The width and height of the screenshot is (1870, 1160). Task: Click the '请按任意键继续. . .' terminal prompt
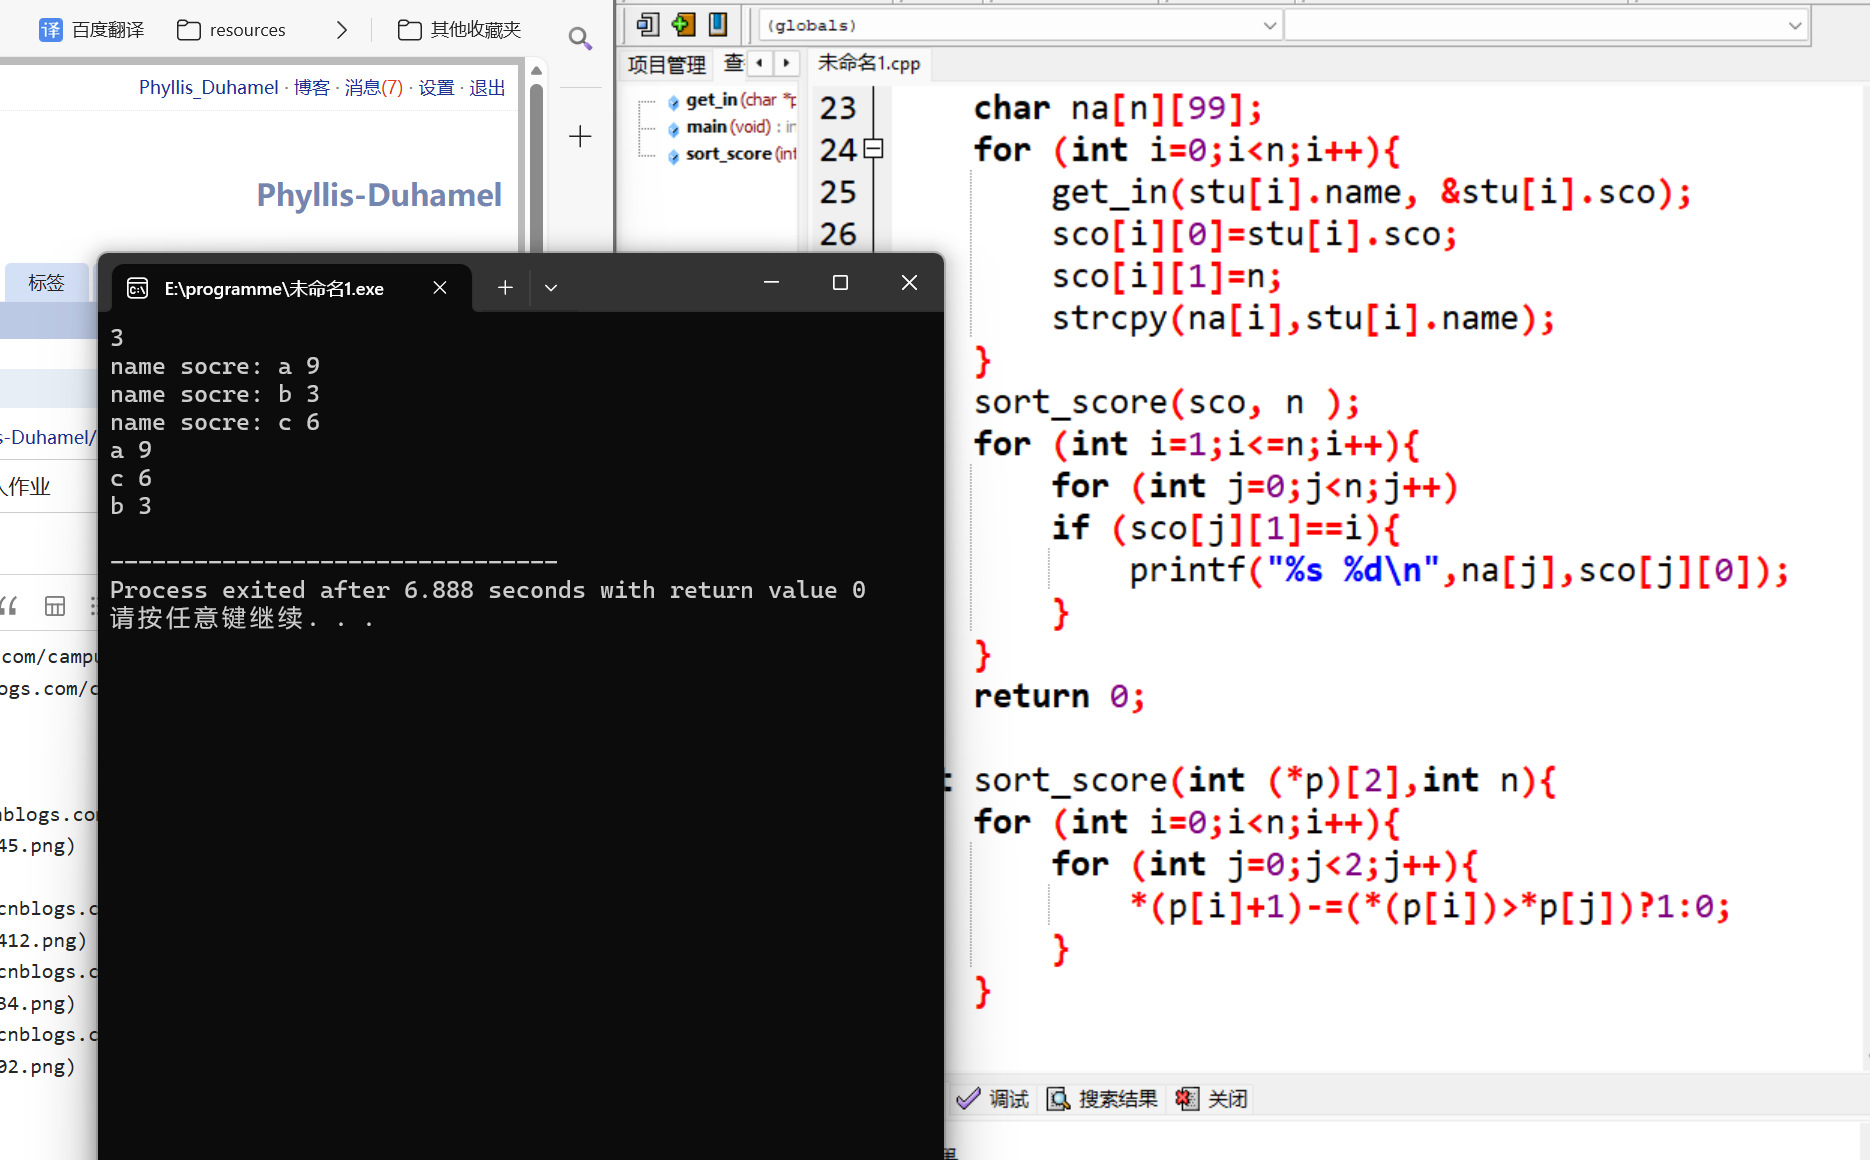(242, 618)
